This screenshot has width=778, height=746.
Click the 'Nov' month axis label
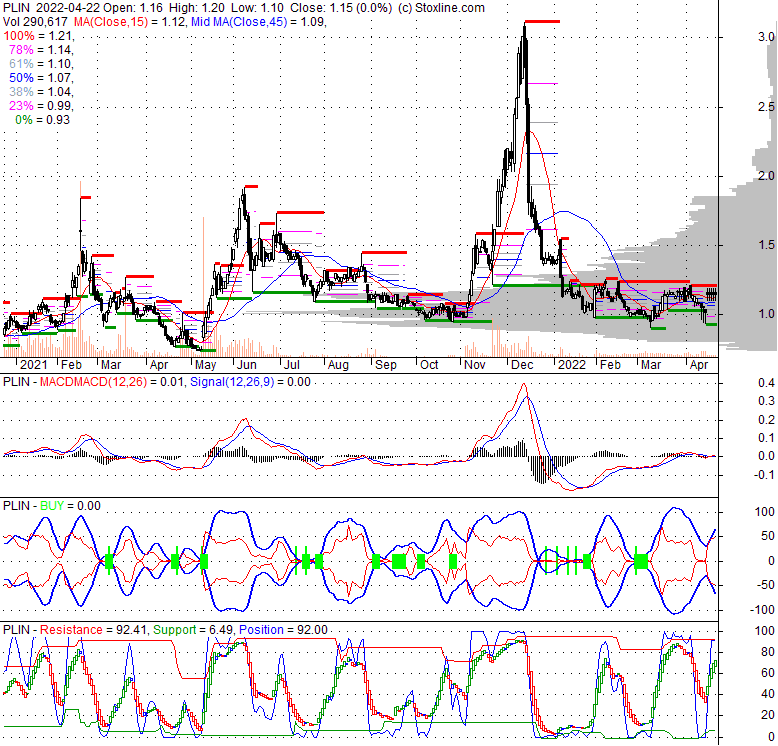475,365
